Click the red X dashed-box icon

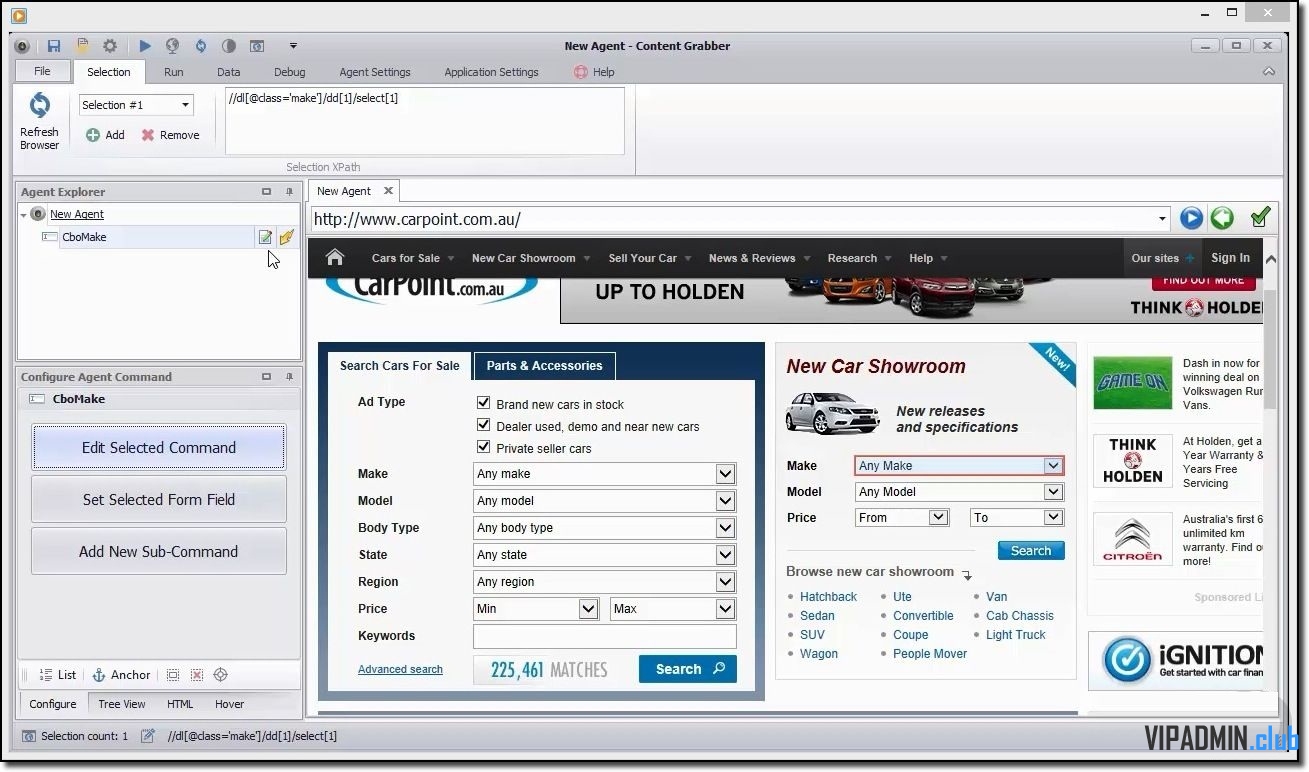[197, 675]
